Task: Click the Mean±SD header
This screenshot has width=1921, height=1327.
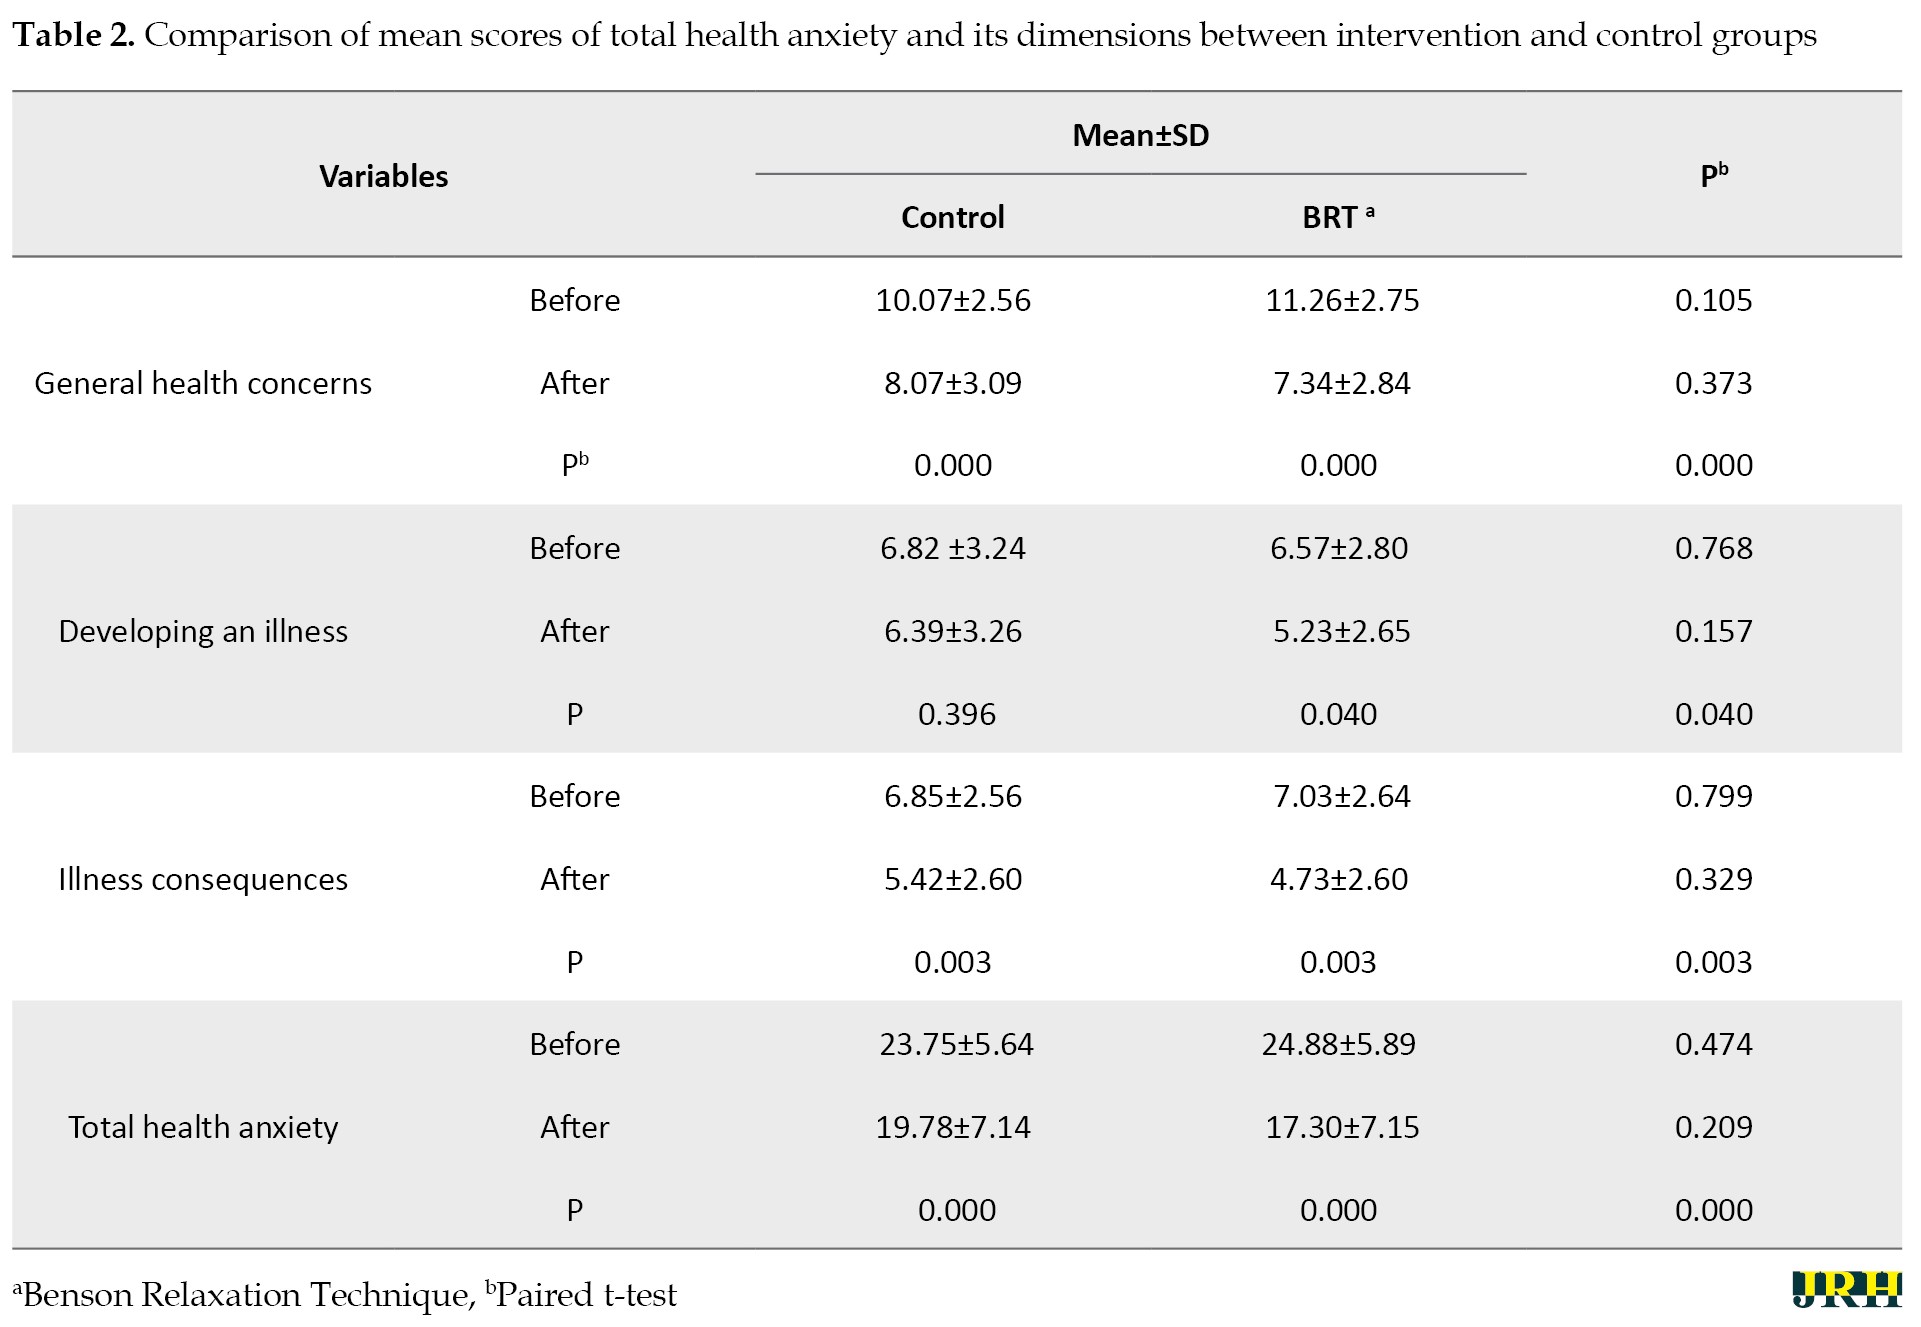Action: tap(1141, 135)
